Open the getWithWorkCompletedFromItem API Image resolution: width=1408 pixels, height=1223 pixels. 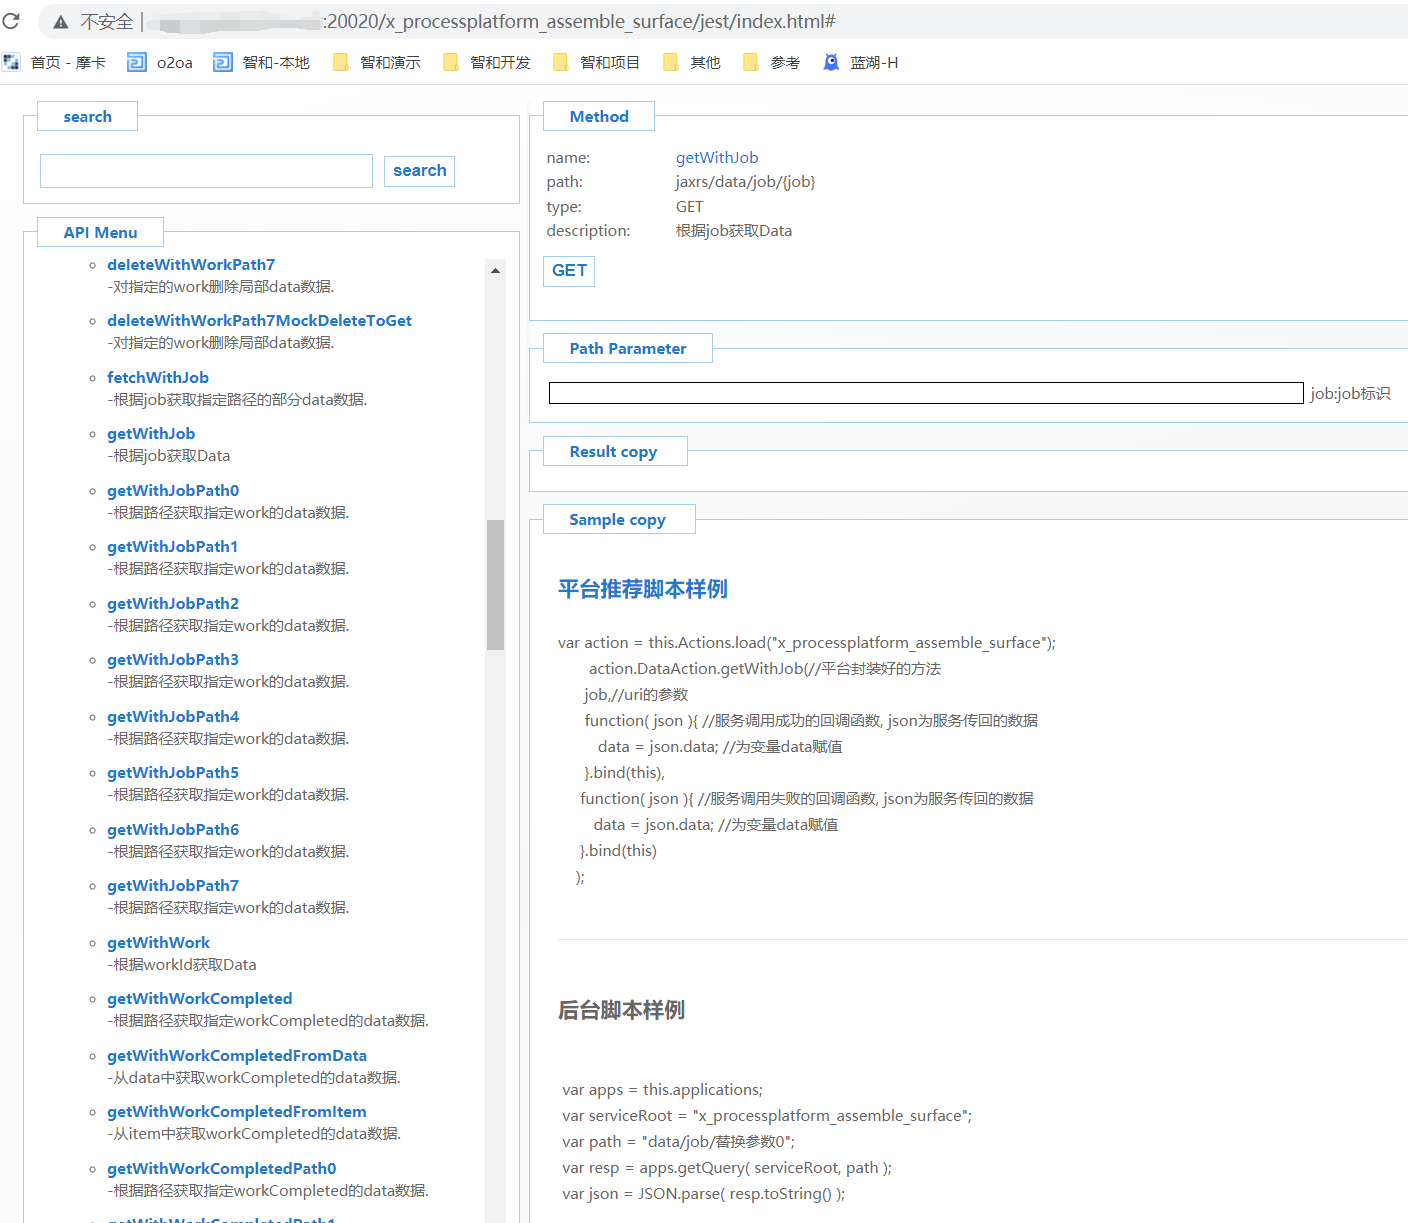click(237, 1112)
